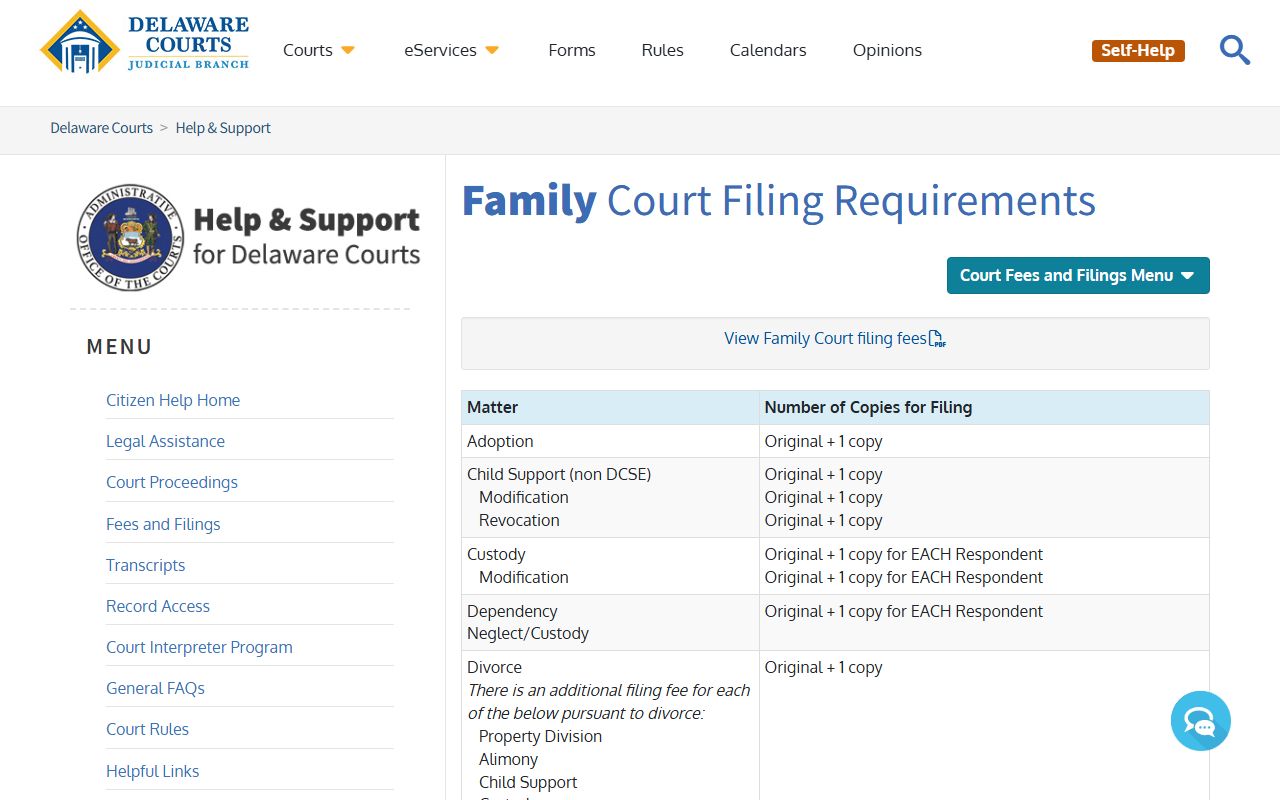Open the site search magnifier icon
Viewport: 1280px width, 800px height.
pos(1235,50)
